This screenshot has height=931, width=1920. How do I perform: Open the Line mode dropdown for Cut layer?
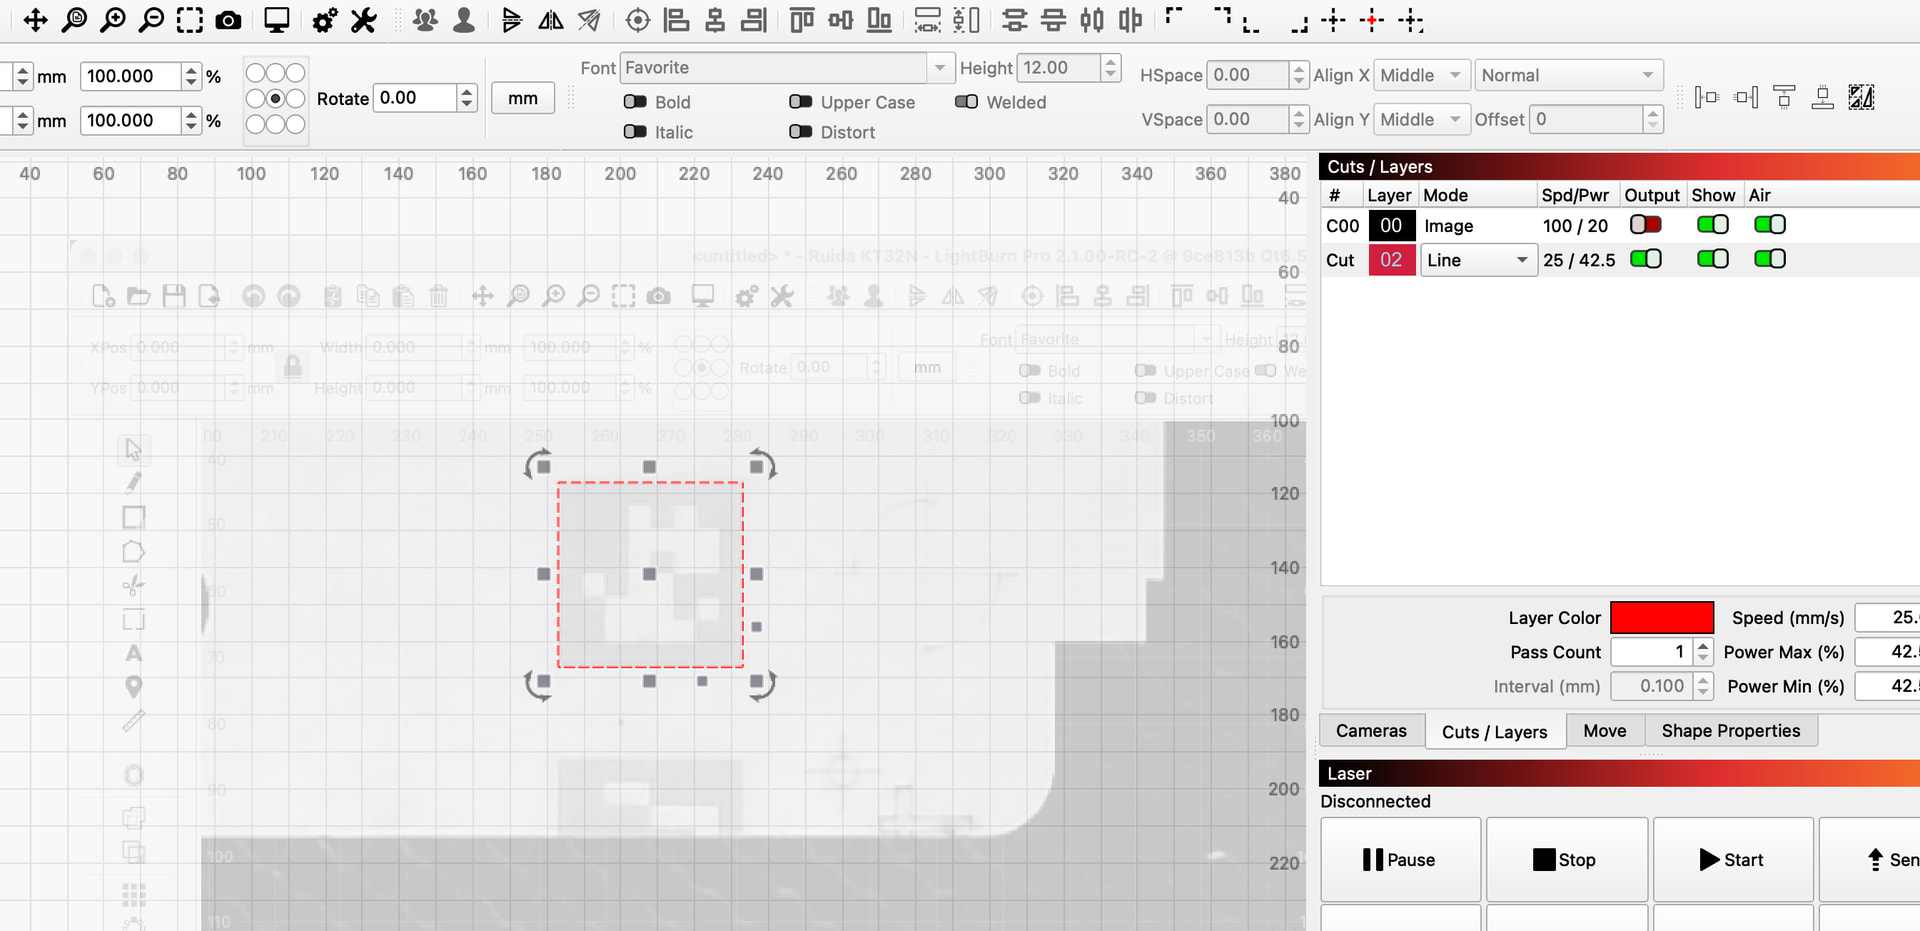1478,260
